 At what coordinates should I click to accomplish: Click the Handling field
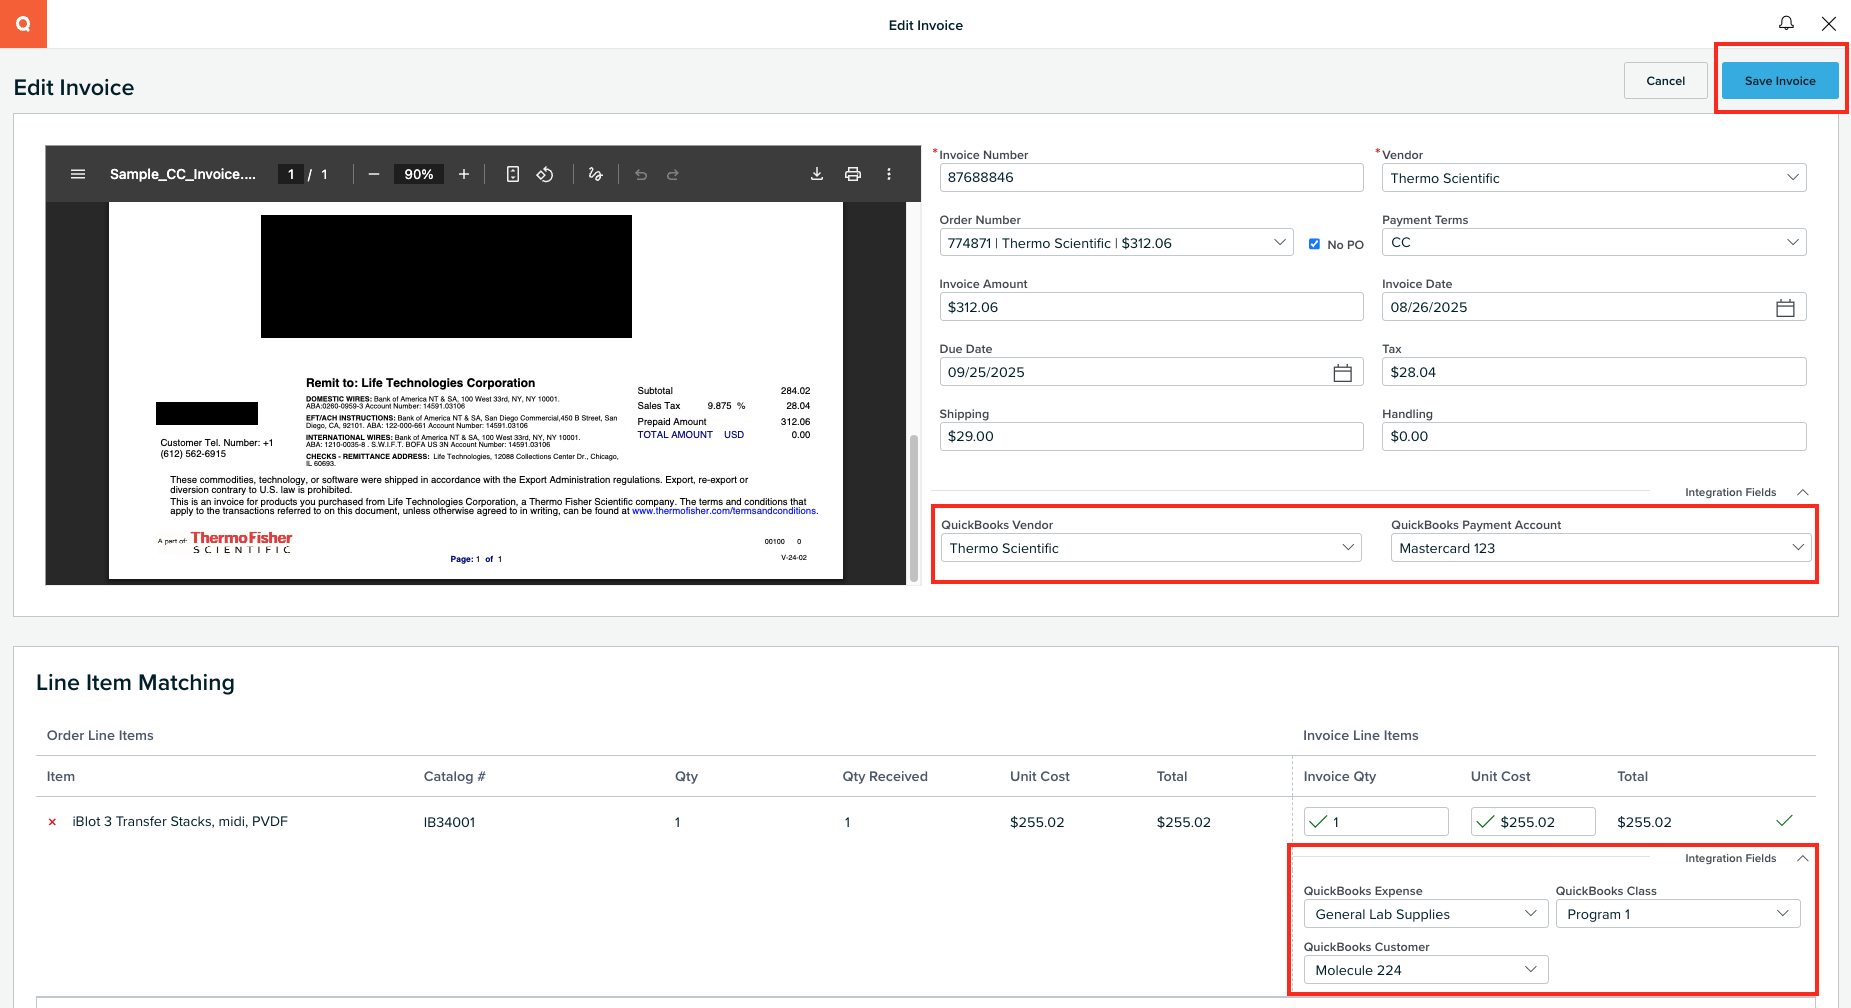pyautogui.click(x=1594, y=436)
